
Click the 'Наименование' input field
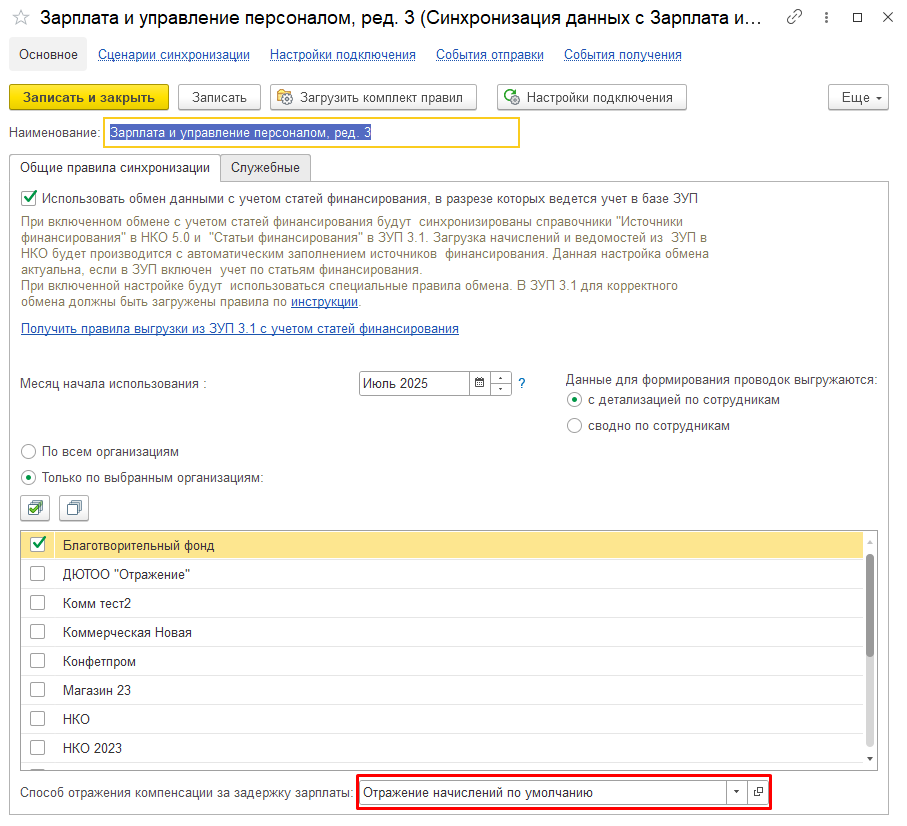click(311, 132)
